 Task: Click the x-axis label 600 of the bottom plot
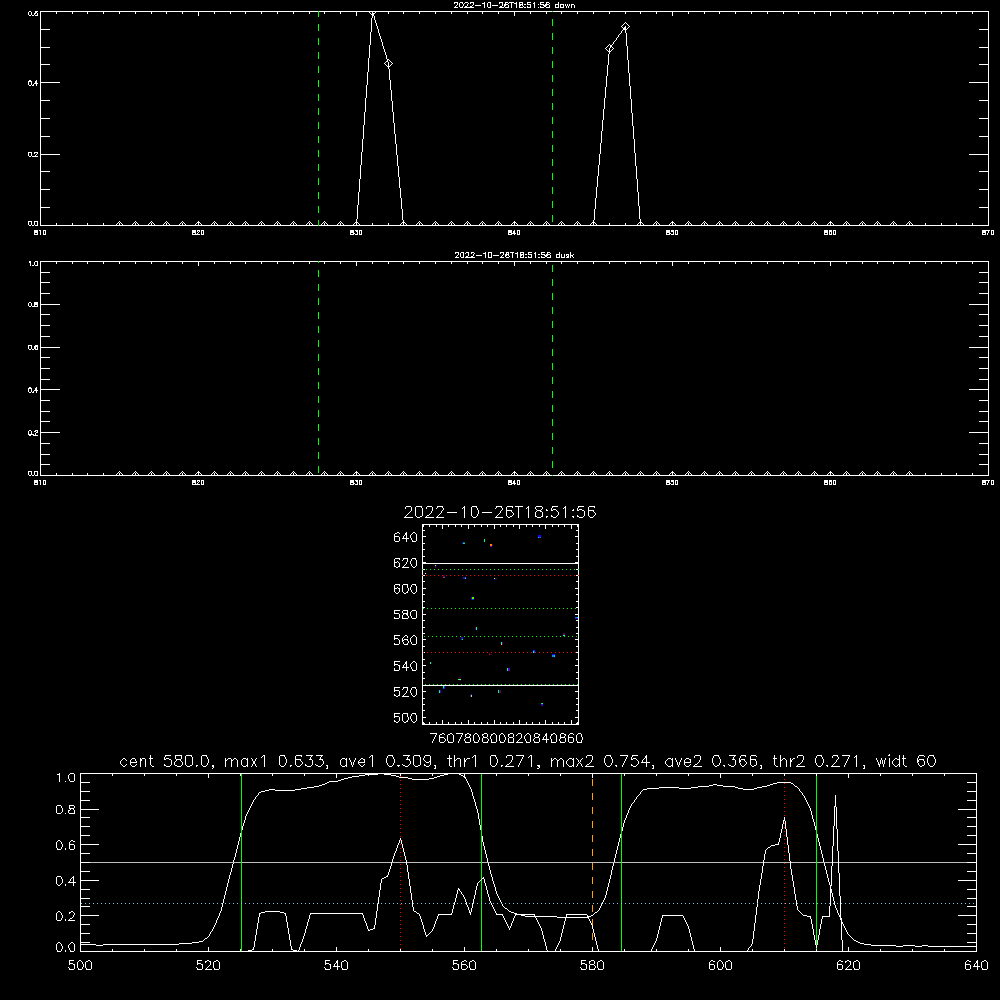[x=721, y=965]
